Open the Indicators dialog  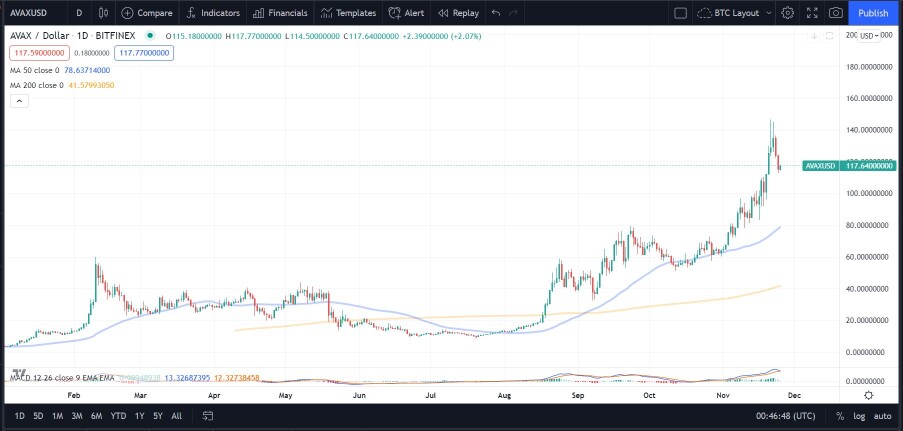[213, 13]
